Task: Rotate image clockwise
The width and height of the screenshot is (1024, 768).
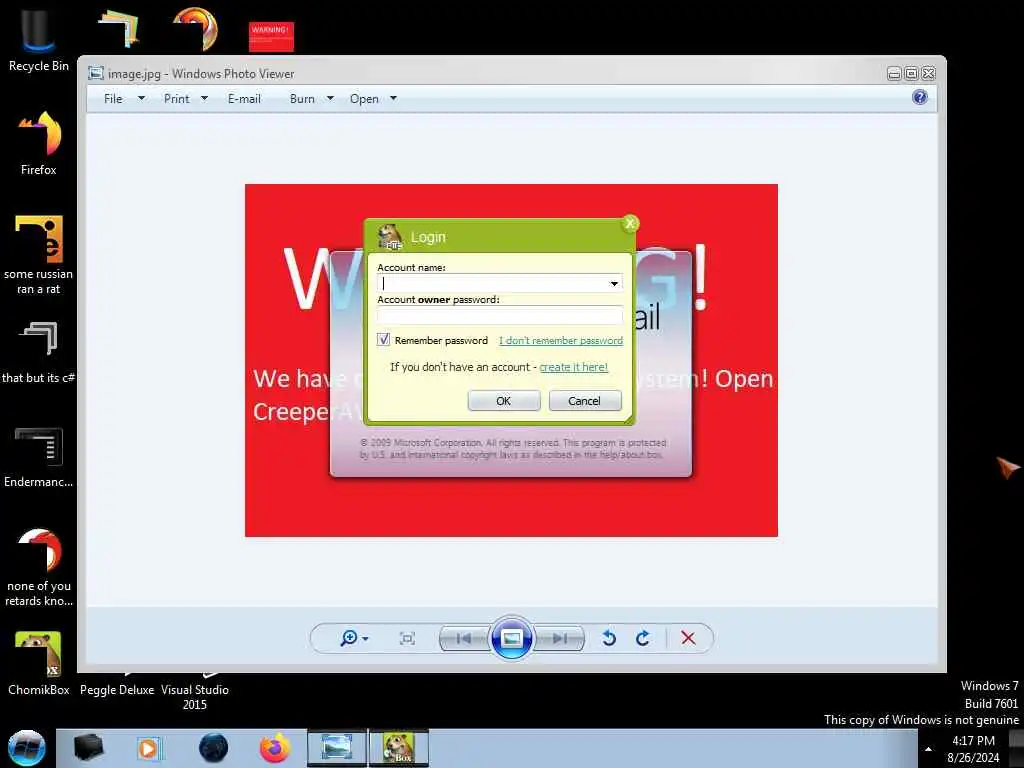Action: [643, 638]
